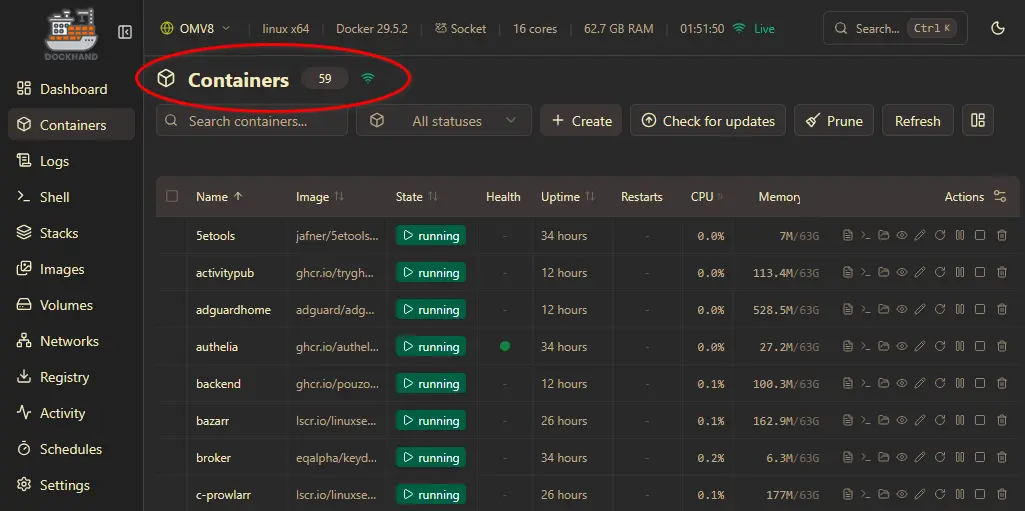Click the green health dot for authelia
The width and height of the screenshot is (1025, 511).
coord(505,346)
